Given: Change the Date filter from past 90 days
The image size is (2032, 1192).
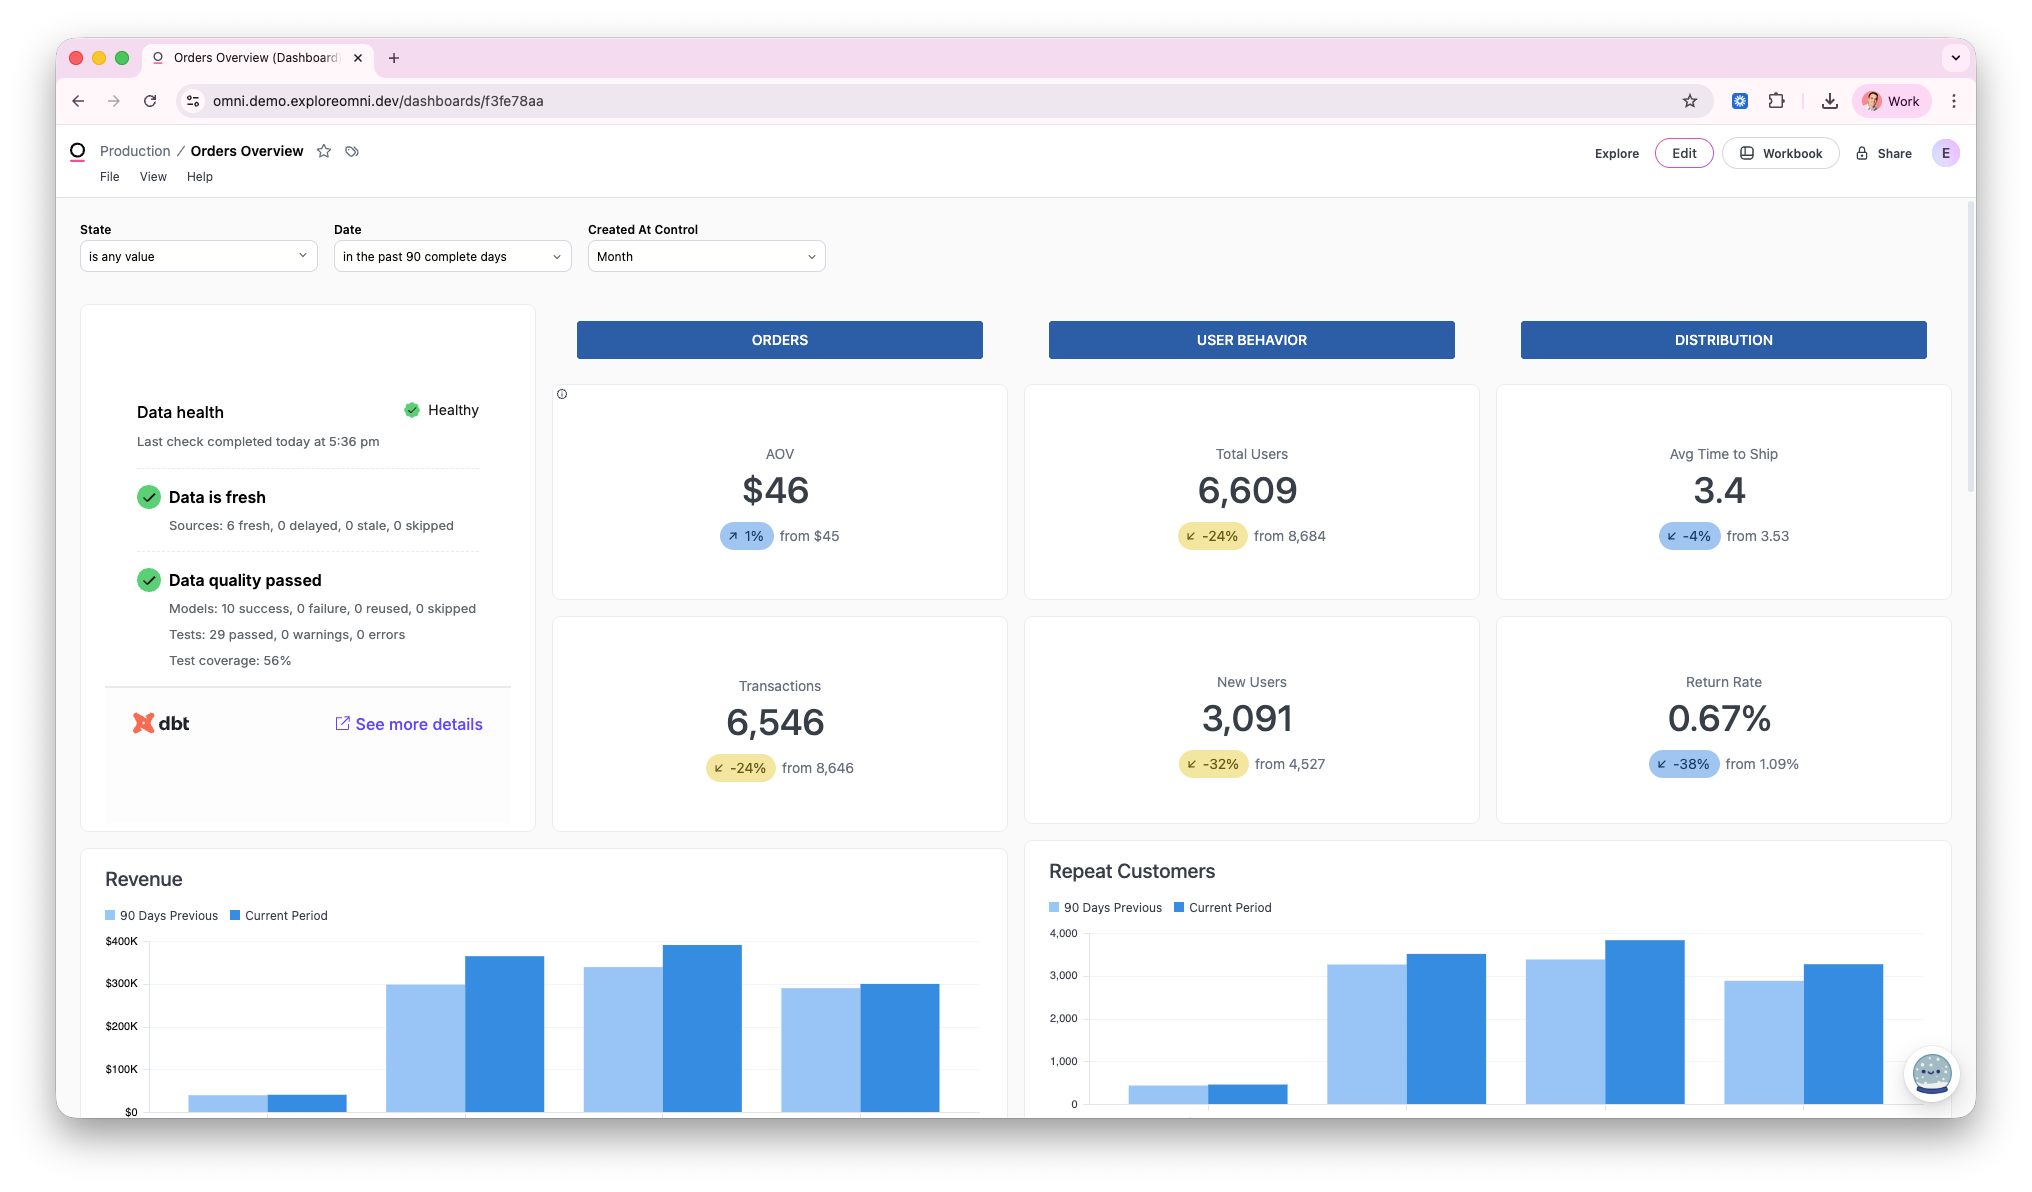Looking at the screenshot, I should pyautogui.click(x=452, y=256).
